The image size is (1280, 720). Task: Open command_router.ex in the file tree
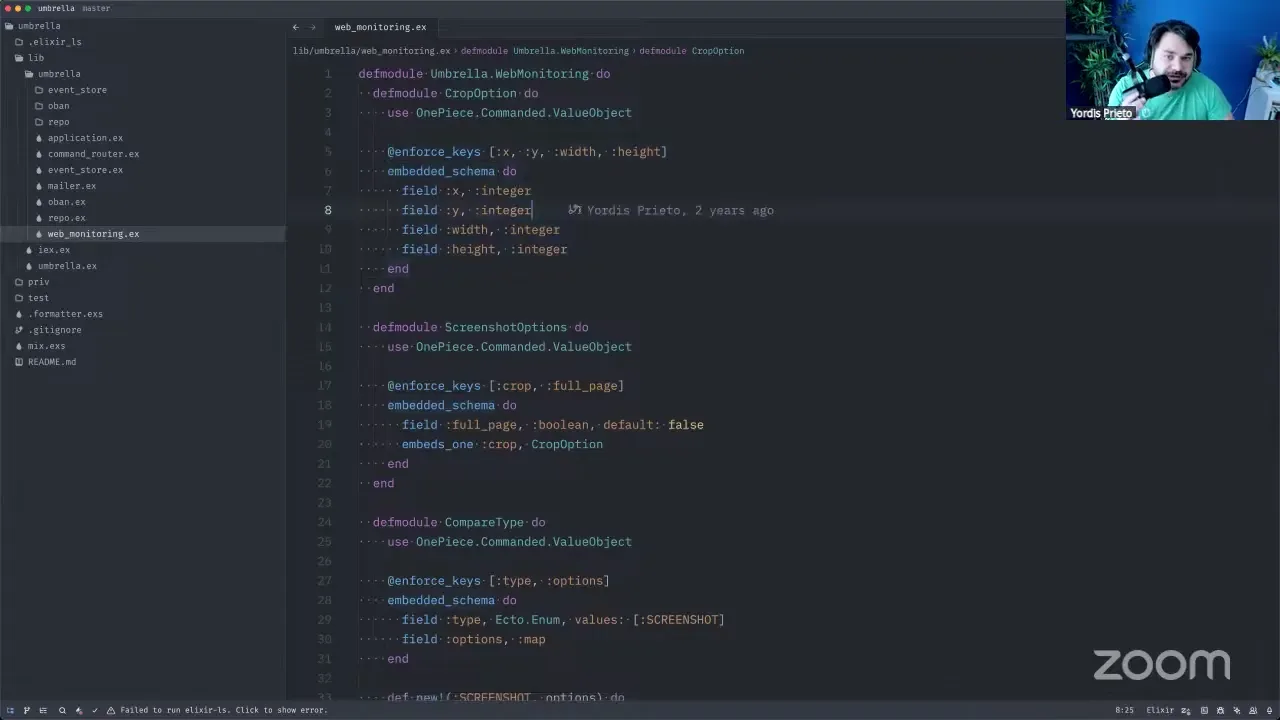point(93,154)
